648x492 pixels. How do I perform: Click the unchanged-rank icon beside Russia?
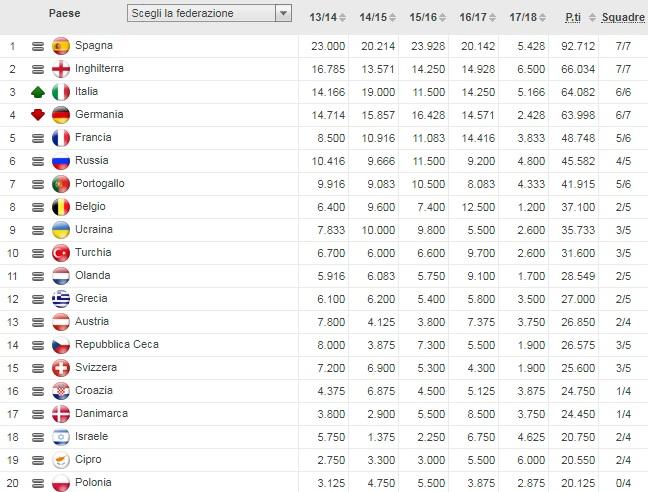point(38,161)
